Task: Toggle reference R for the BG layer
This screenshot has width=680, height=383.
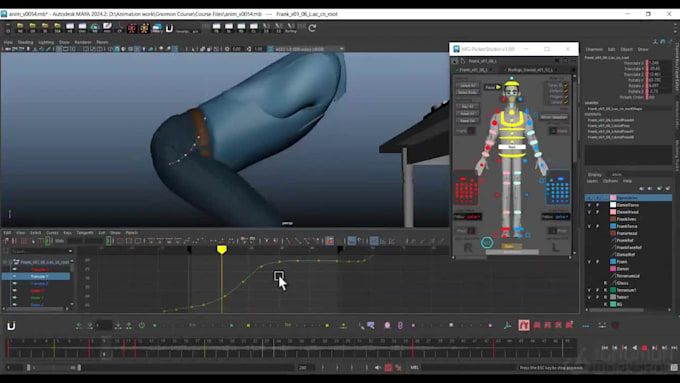Action: click(x=605, y=304)
